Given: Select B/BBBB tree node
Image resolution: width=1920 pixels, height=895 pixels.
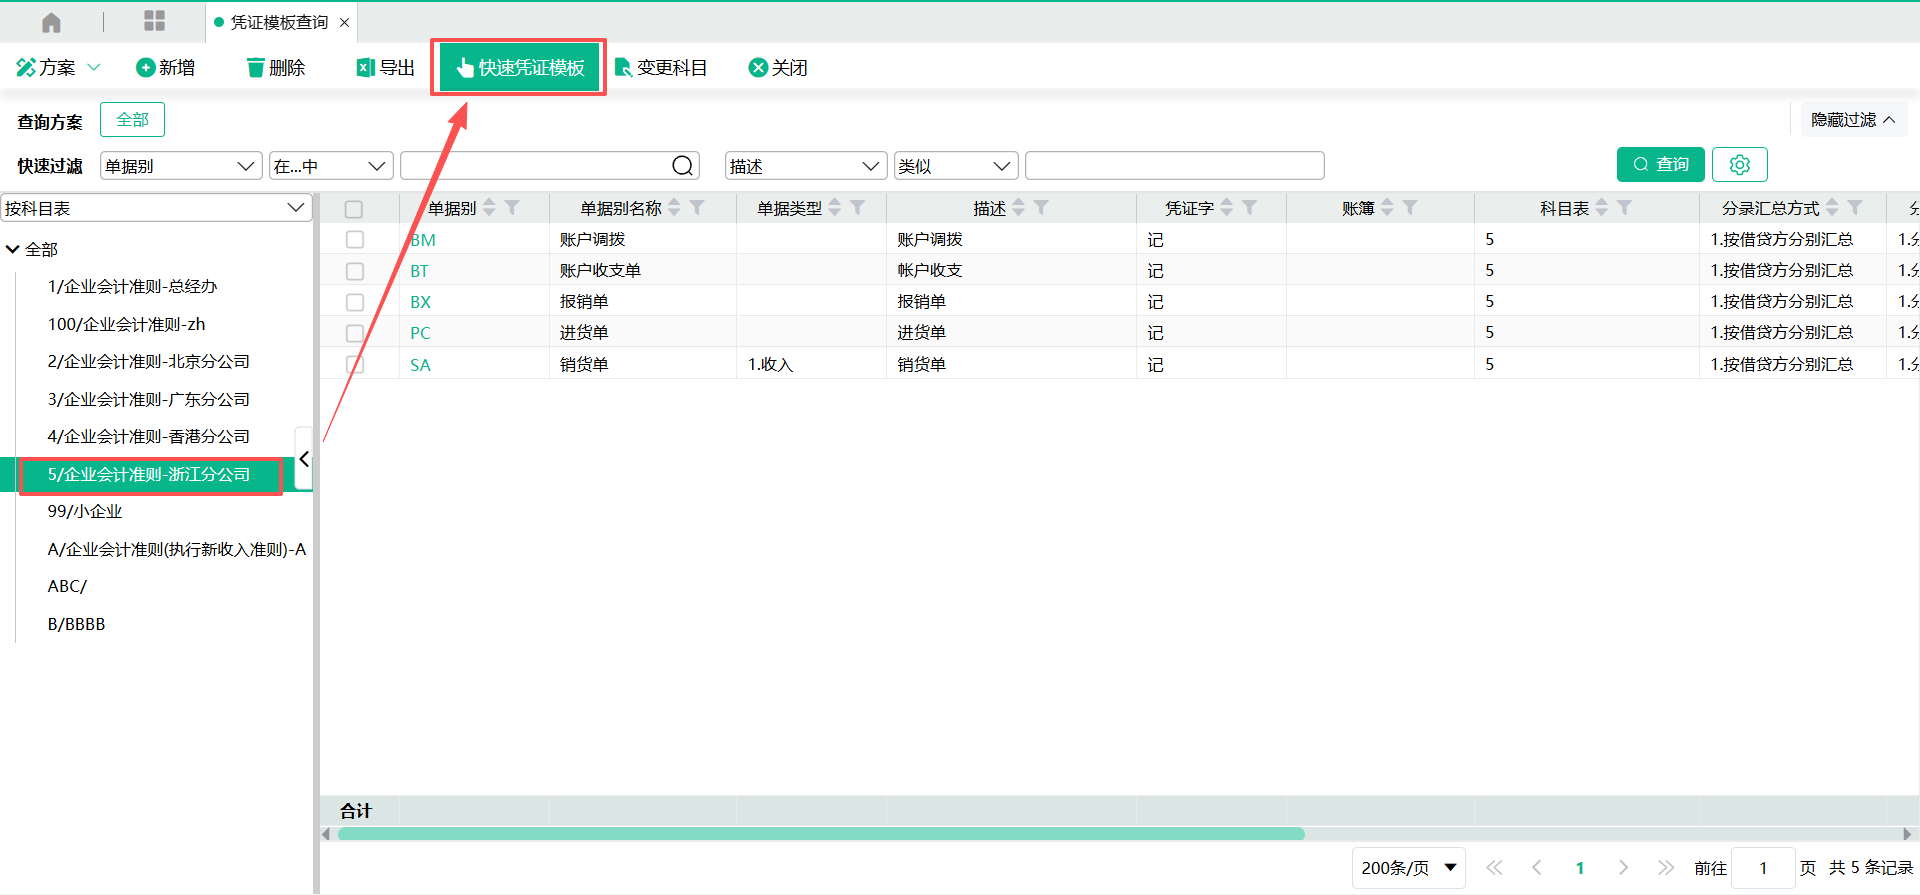Looking at the screenshot, I should point(76,624).
